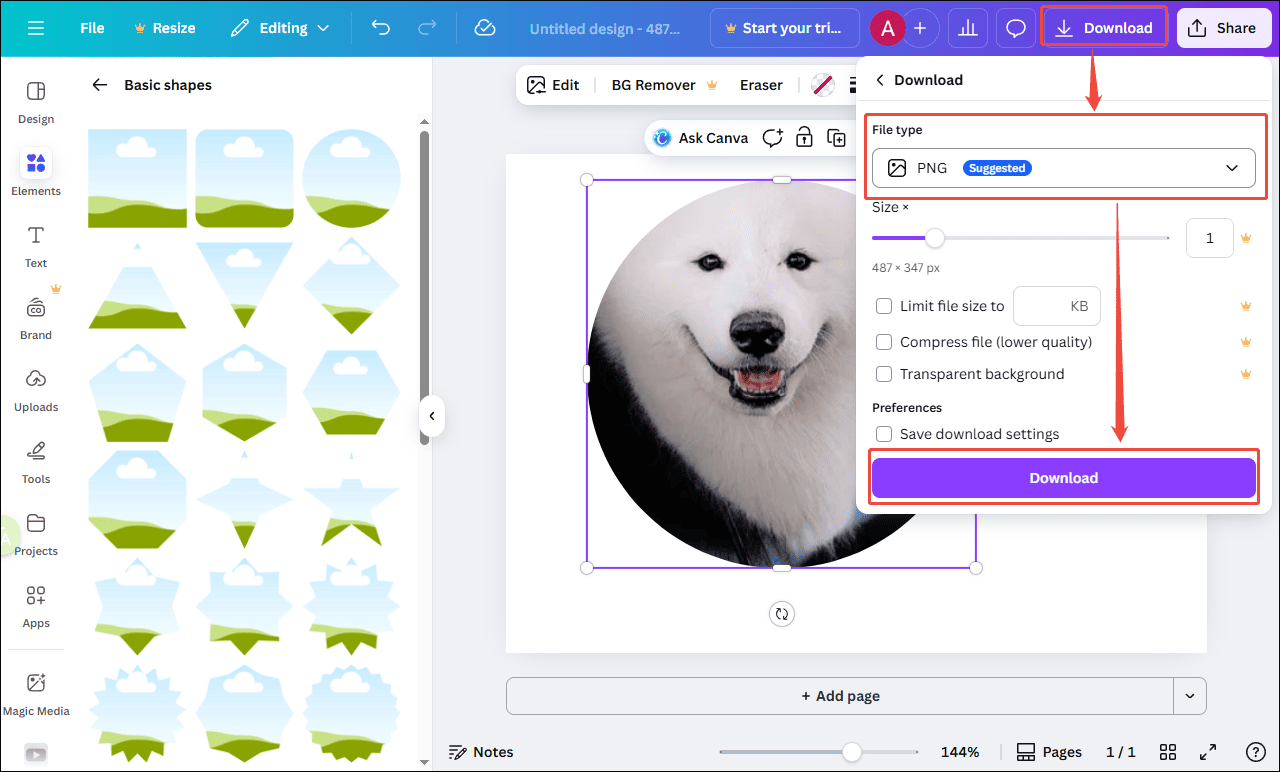1280x772 pixels.
Task: Select the BG Remover tool
Action: (653, 85)
